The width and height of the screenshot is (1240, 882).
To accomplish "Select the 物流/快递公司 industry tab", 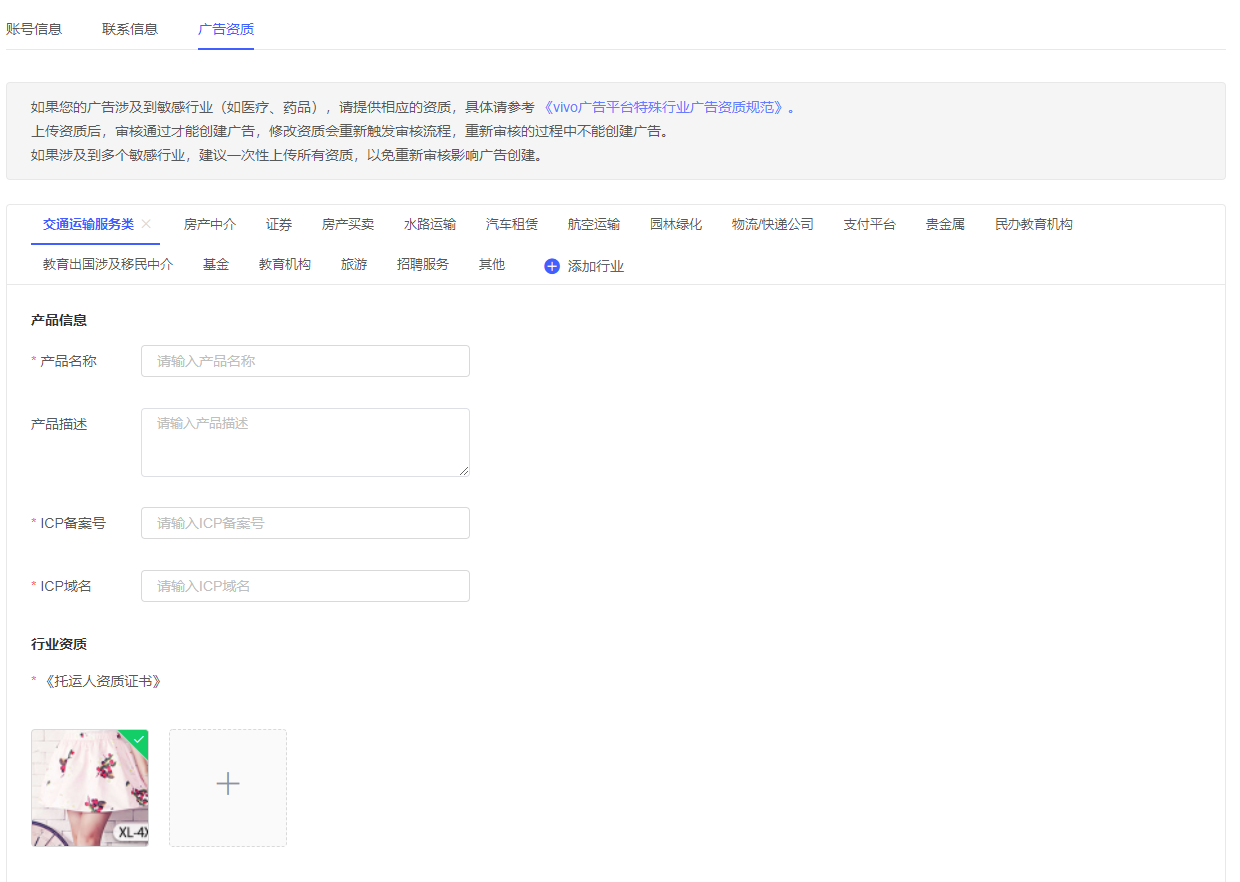I will [772, 224].
